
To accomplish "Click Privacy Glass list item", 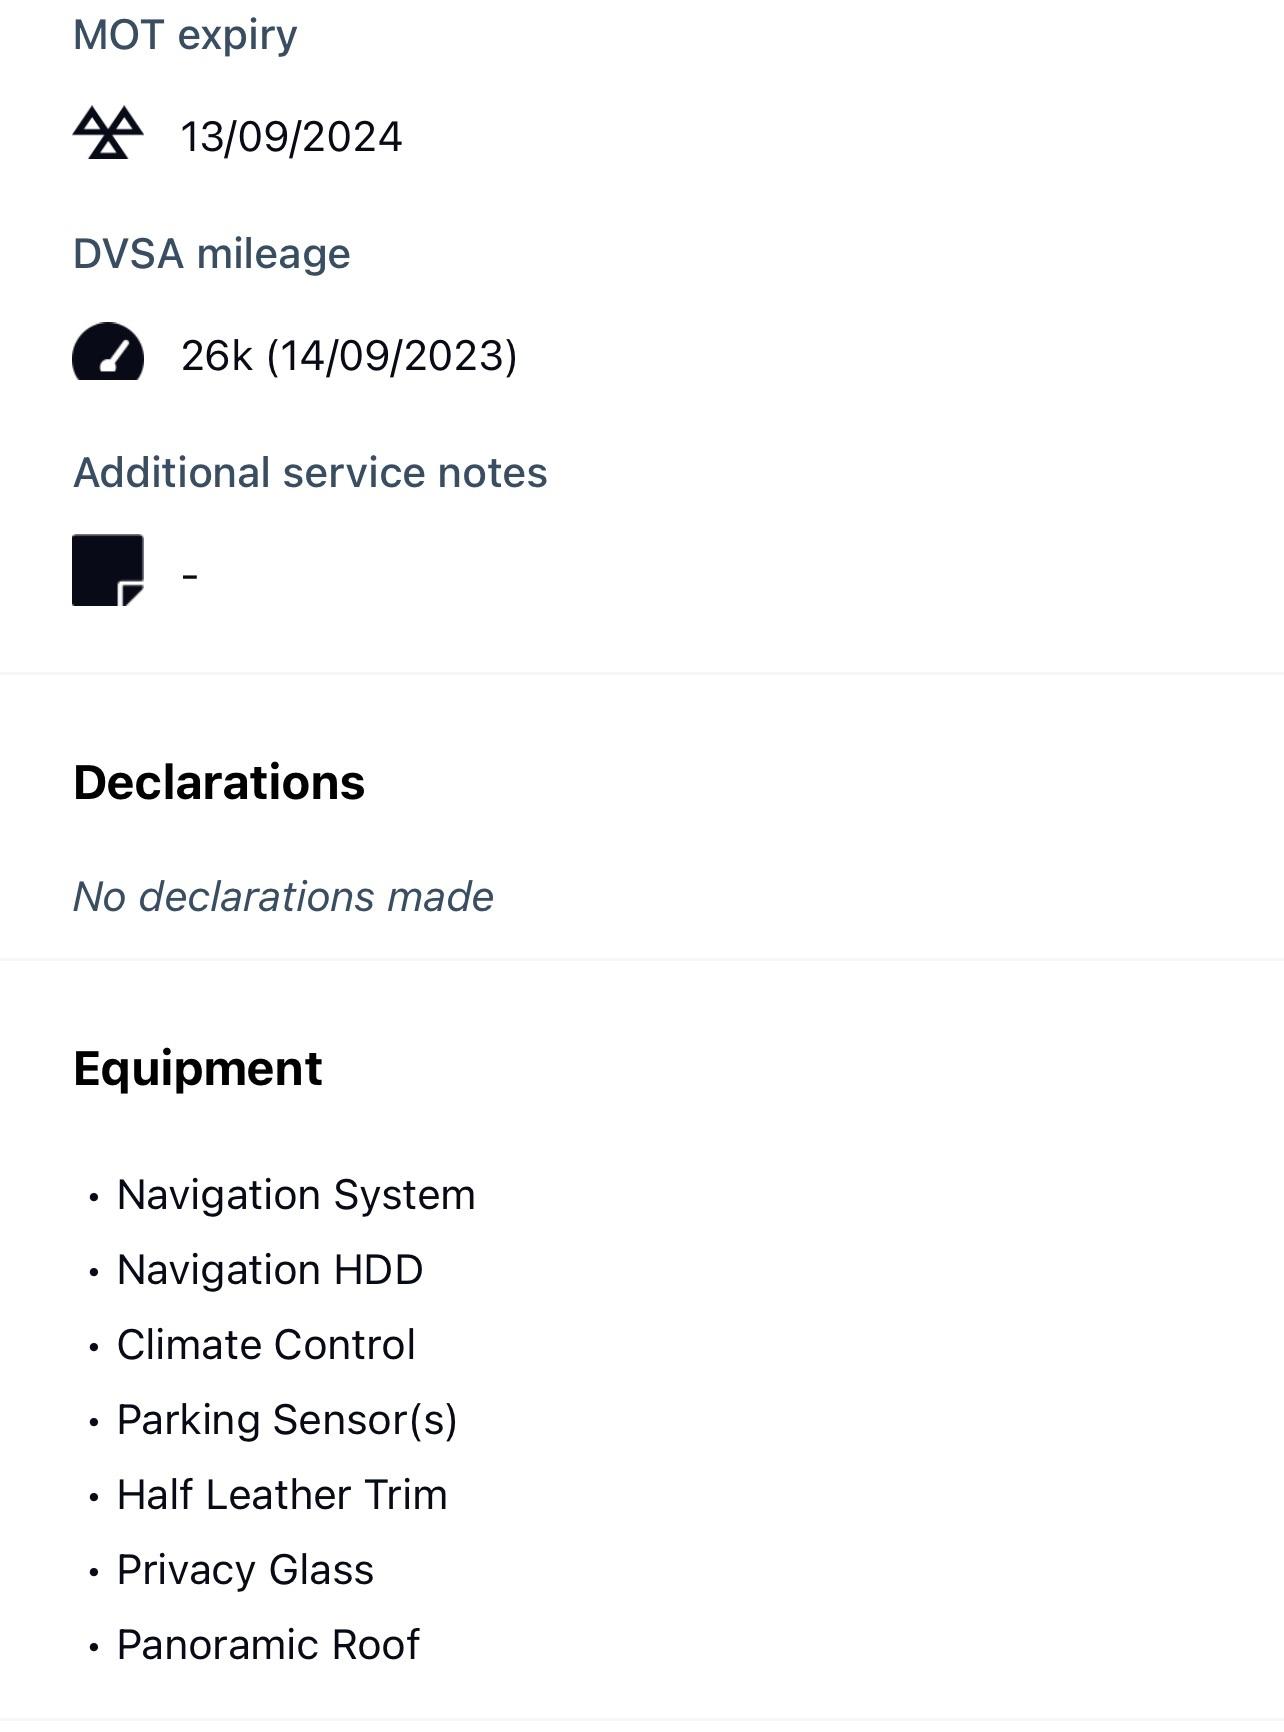I will [245, 1570].
